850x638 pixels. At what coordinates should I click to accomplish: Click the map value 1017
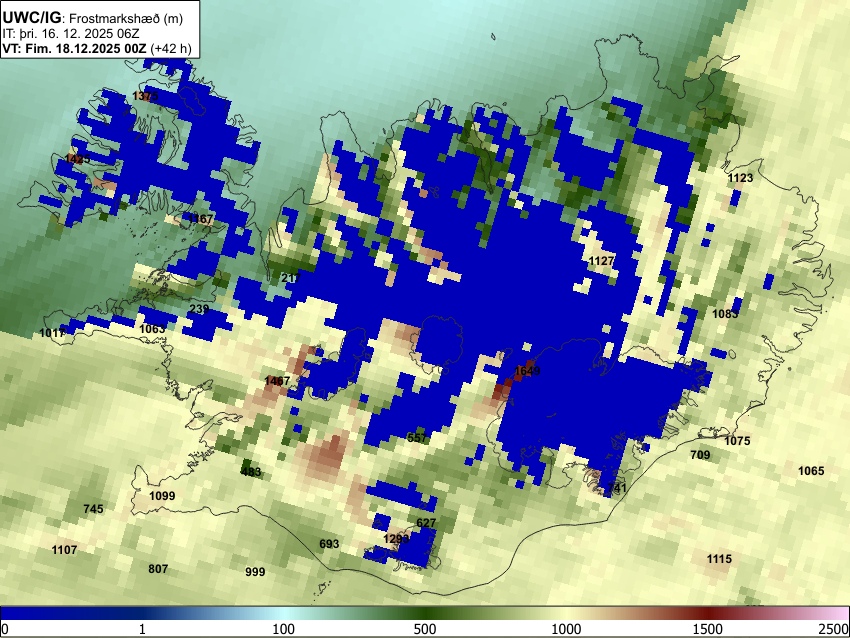[53, 332]
